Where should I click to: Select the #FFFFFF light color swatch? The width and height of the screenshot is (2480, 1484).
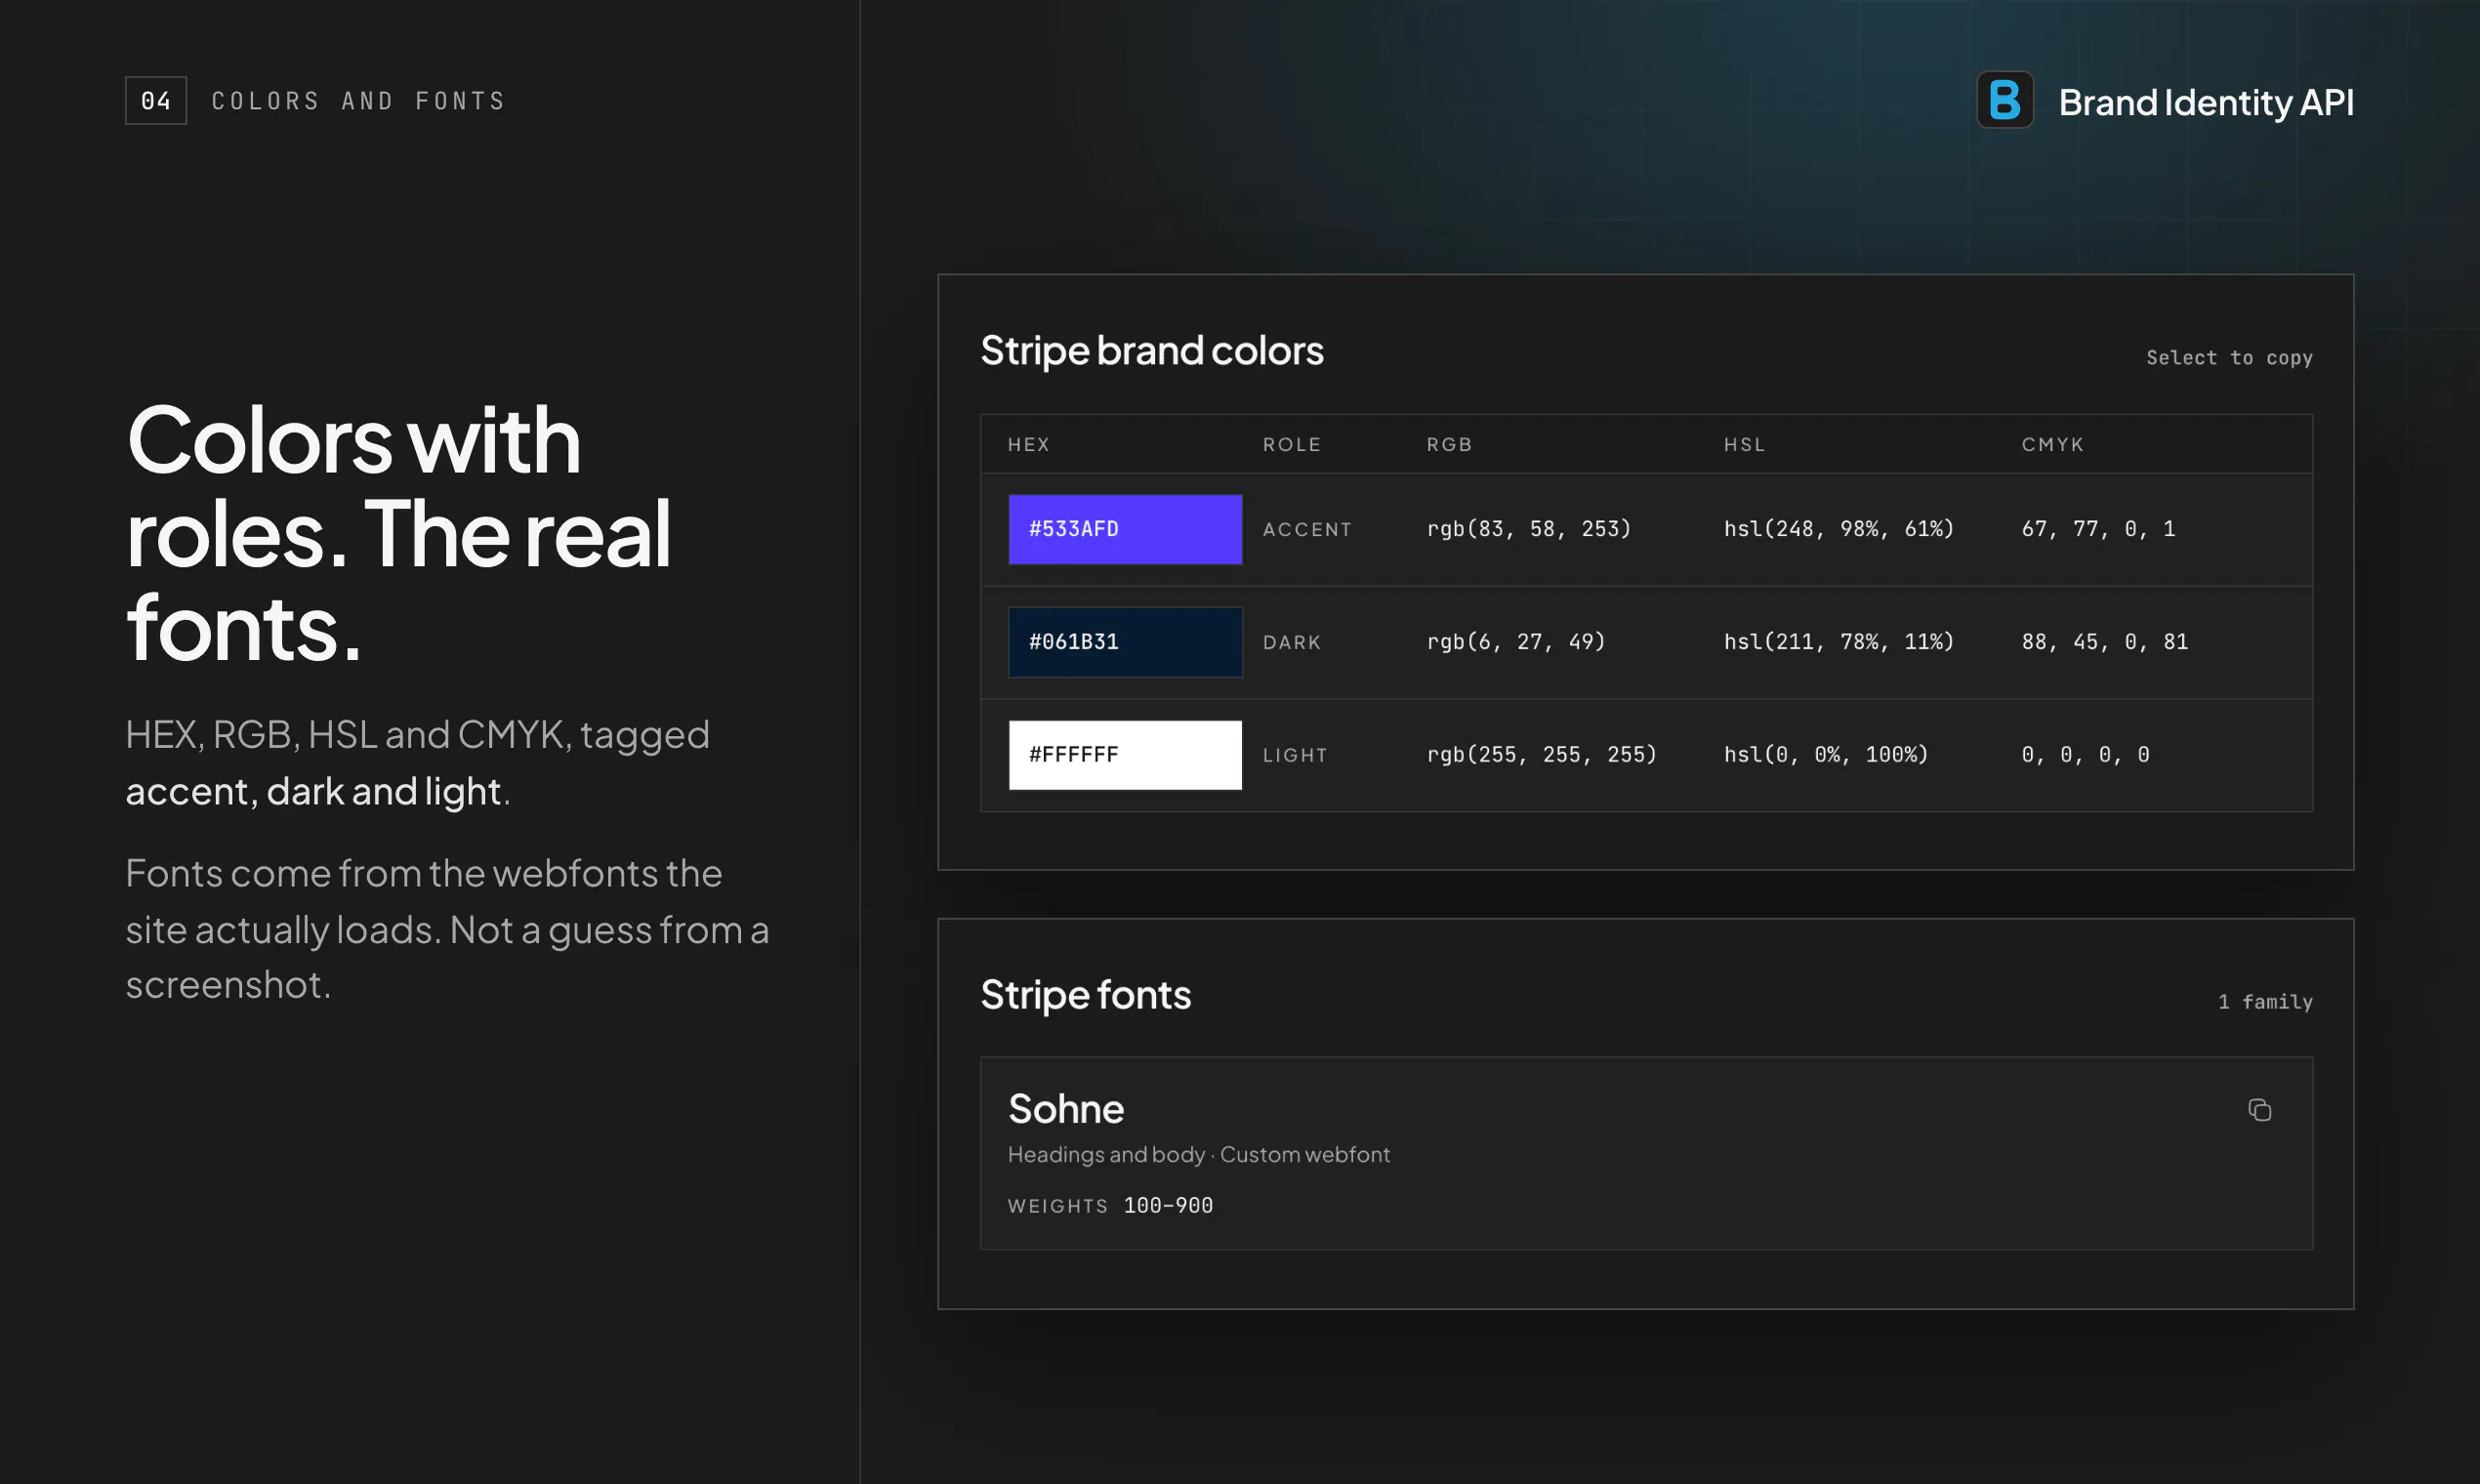[x=1125, y=755]
